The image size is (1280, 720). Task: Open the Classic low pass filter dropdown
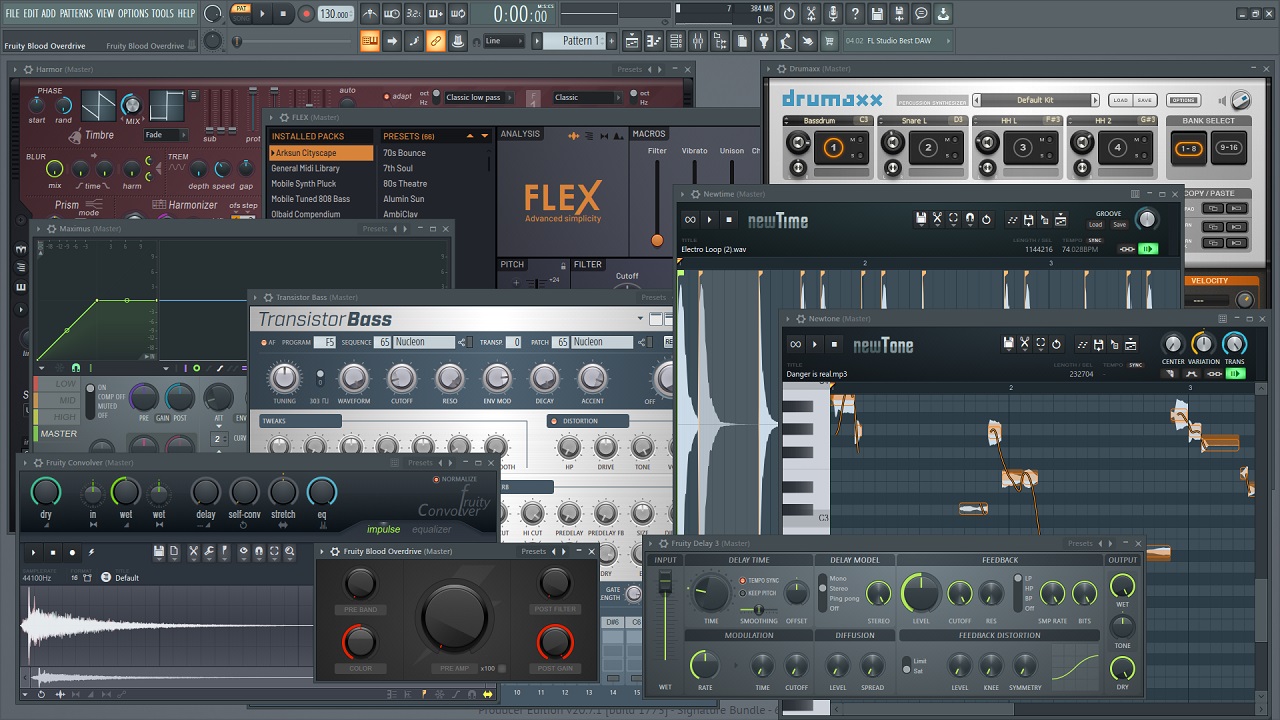(x=480, y=97)
